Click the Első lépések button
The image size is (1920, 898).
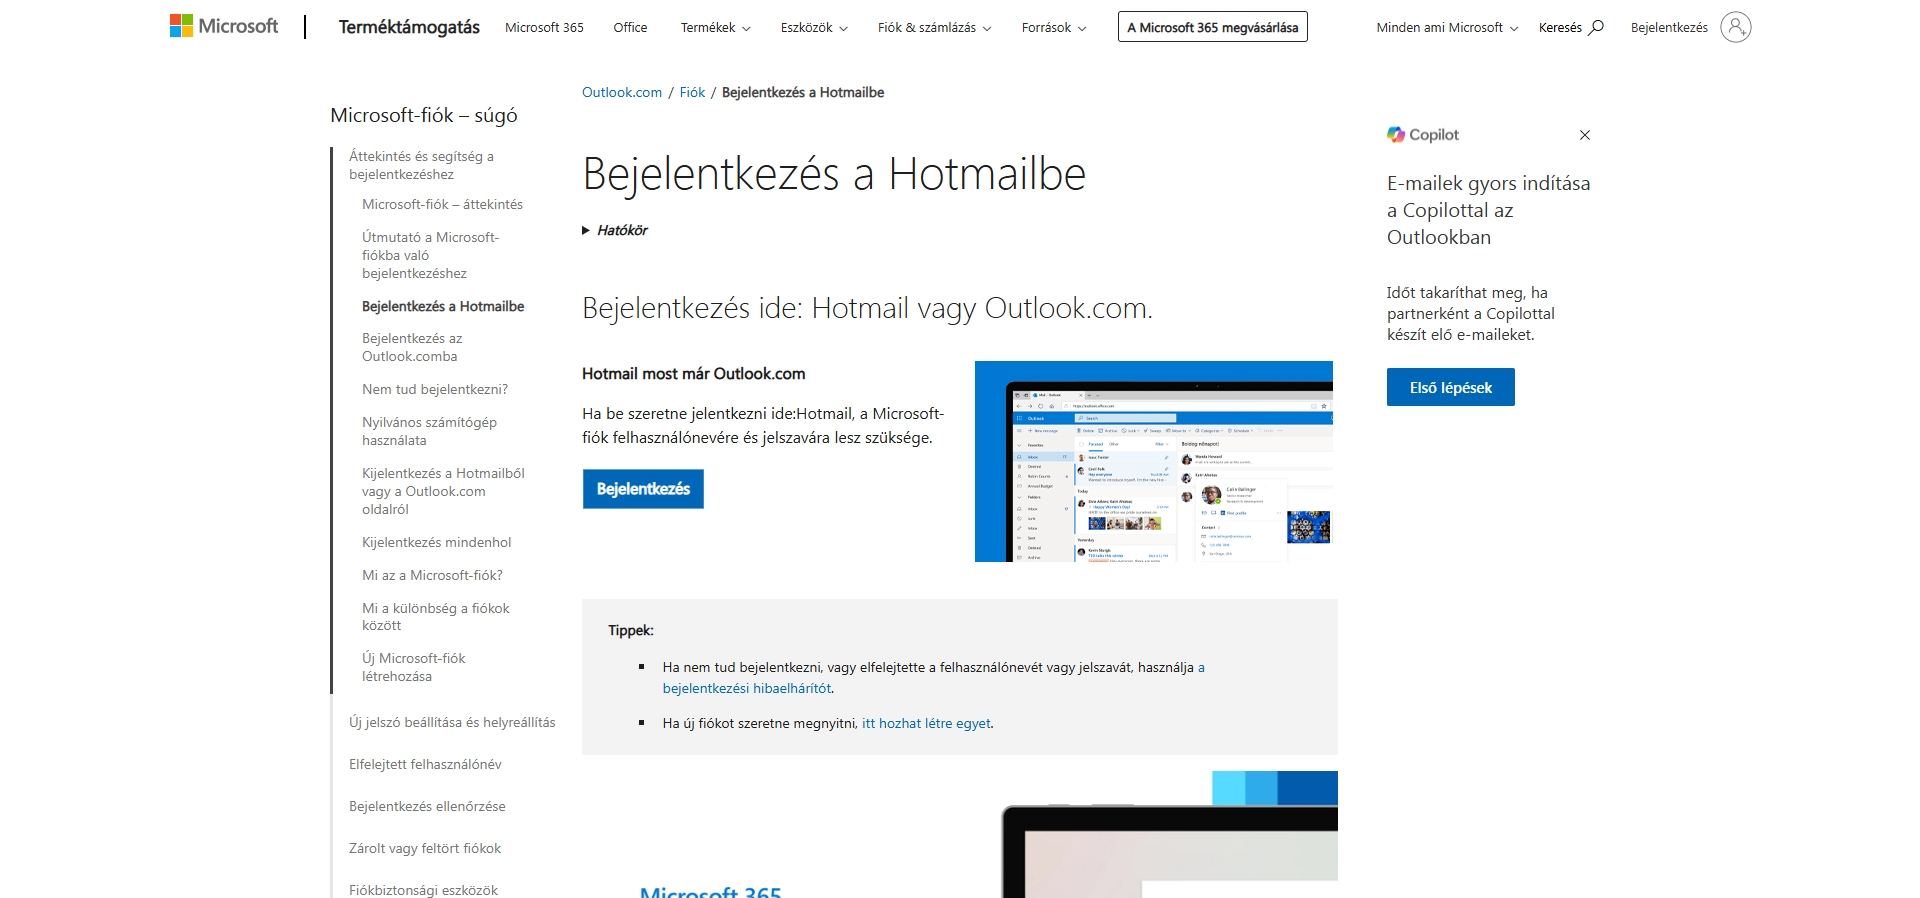click(x=1450, y=387)
